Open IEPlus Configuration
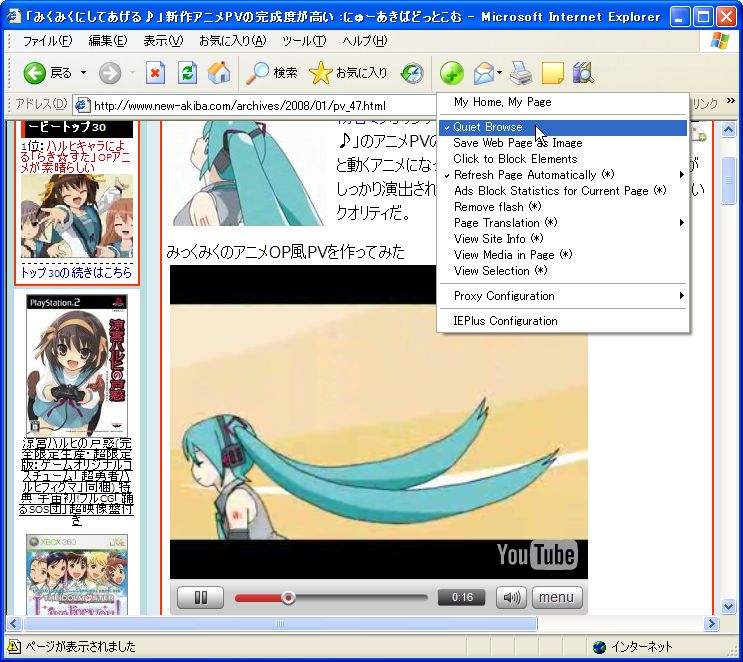The width and height of the screenshot is (743, 662). 562,321
